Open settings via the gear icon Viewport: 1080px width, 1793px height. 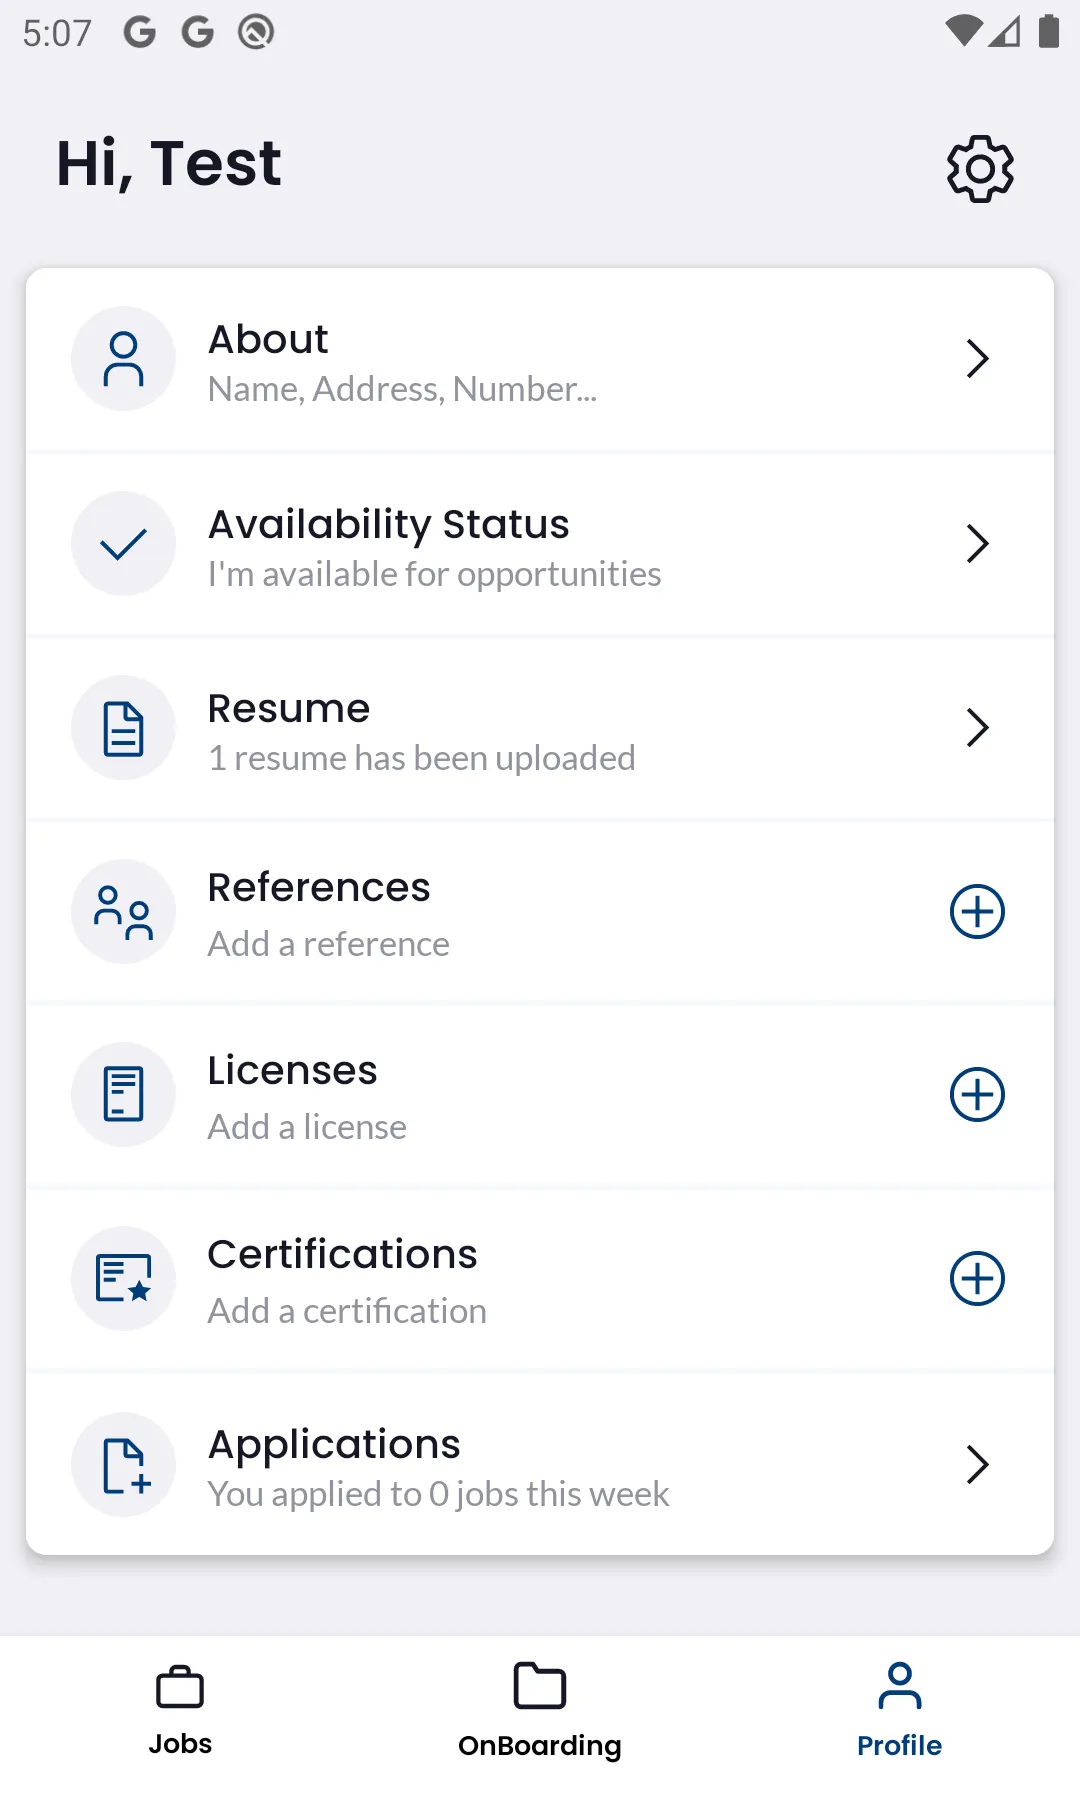[980, 168]
